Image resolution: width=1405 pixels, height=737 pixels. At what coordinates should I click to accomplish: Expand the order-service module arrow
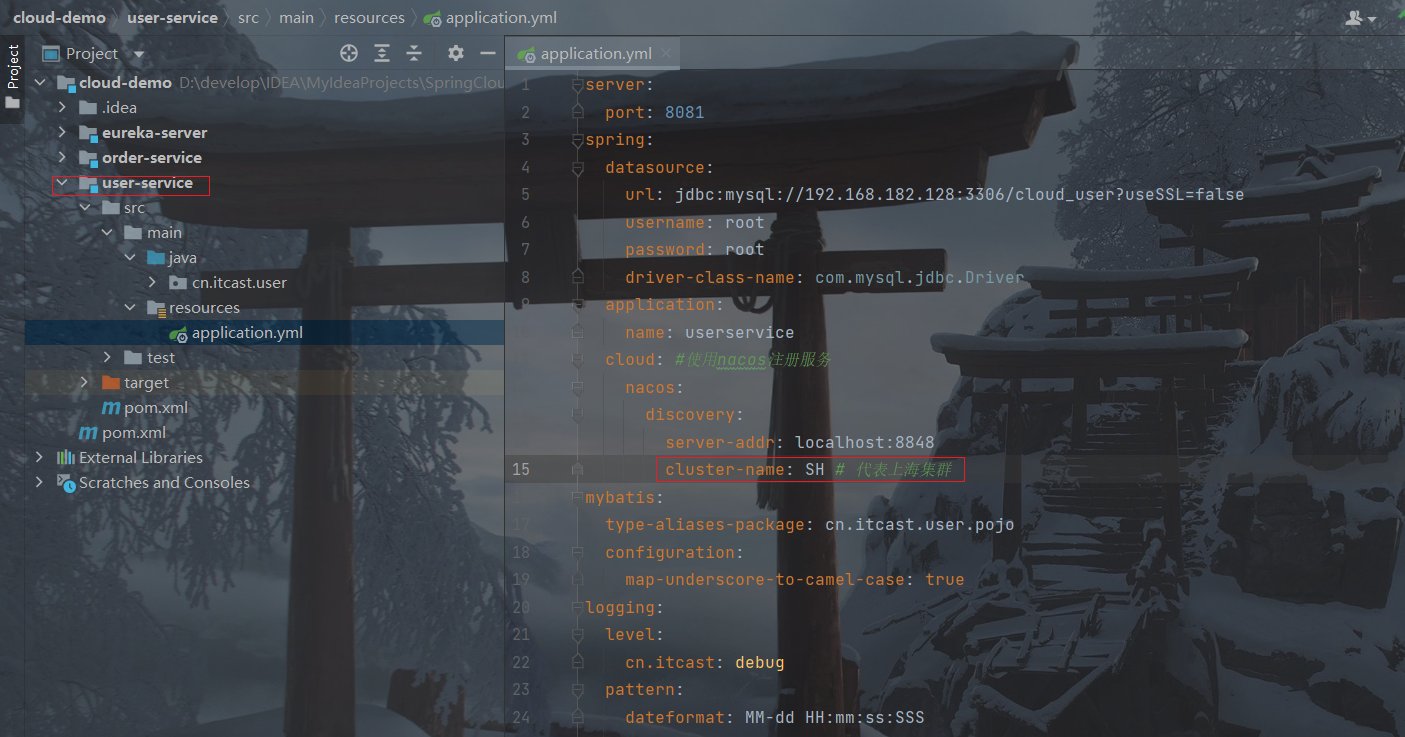(x=62, y=157)
